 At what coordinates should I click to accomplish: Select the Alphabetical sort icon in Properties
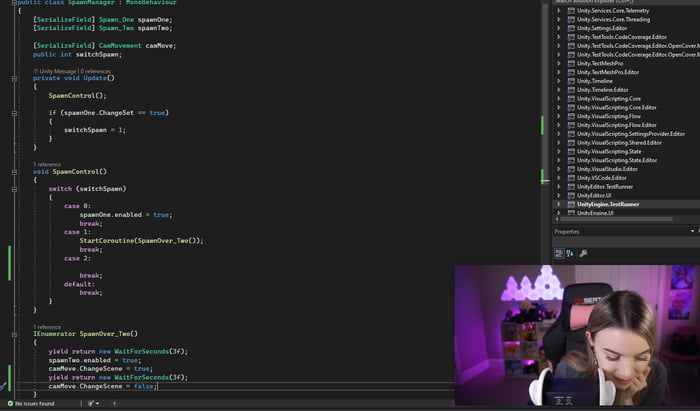(570, 253)
